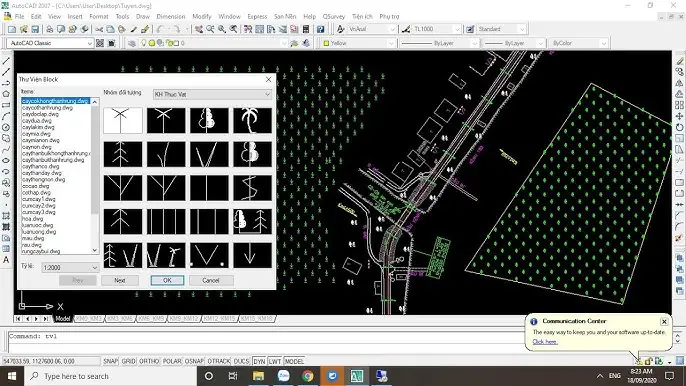The width and height of the screenshot is (686, 386).
Task: Click the Undo arrow icon
Action: [160, 29]
